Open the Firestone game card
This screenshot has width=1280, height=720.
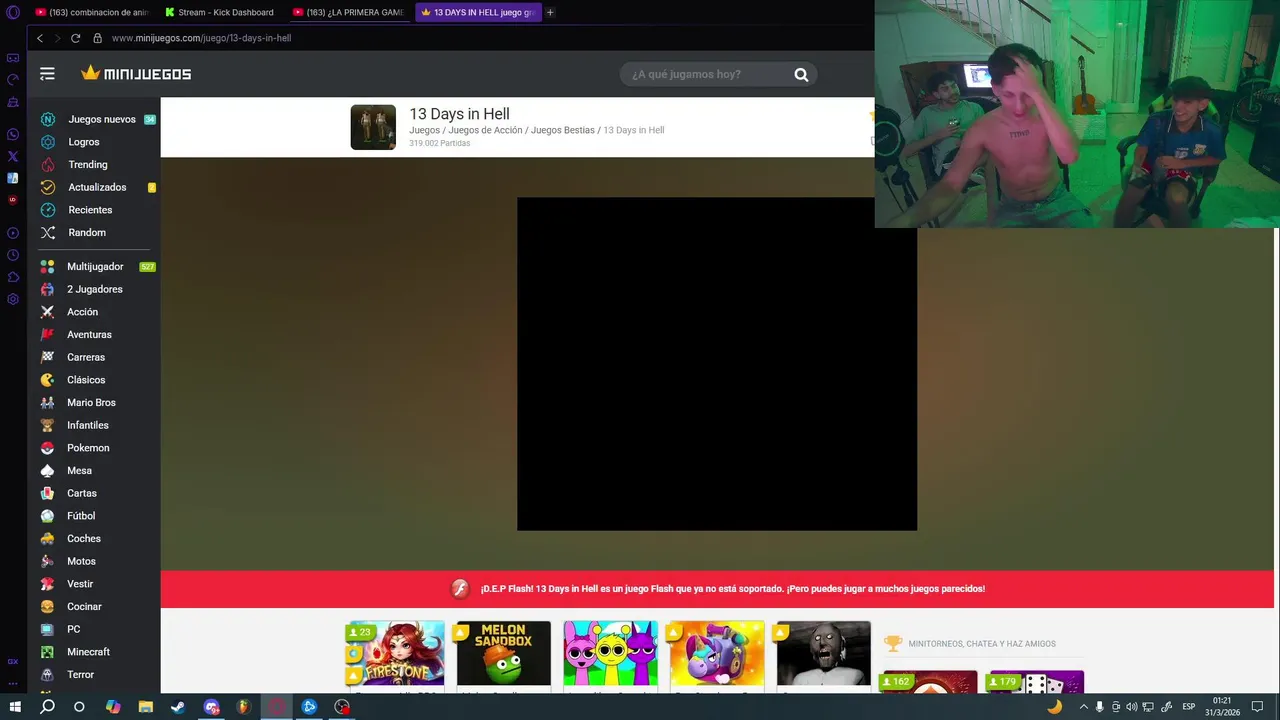click(397, 655)
